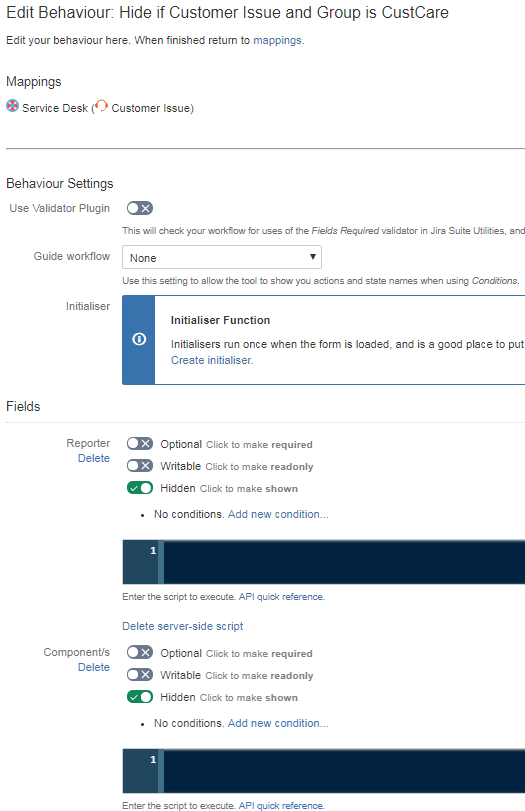Click the Initialiser label

tap(88, 306)
